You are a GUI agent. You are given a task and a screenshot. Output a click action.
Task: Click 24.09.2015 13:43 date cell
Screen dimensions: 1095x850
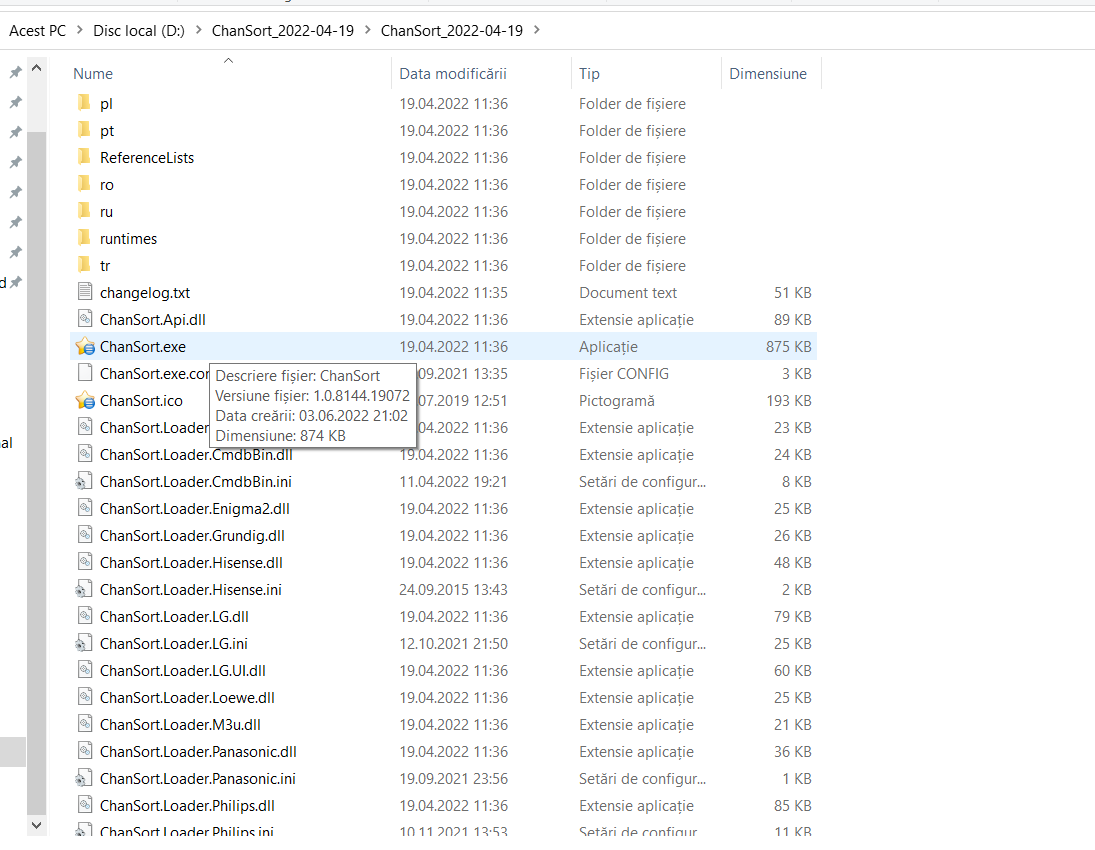[x=453, y=589]
